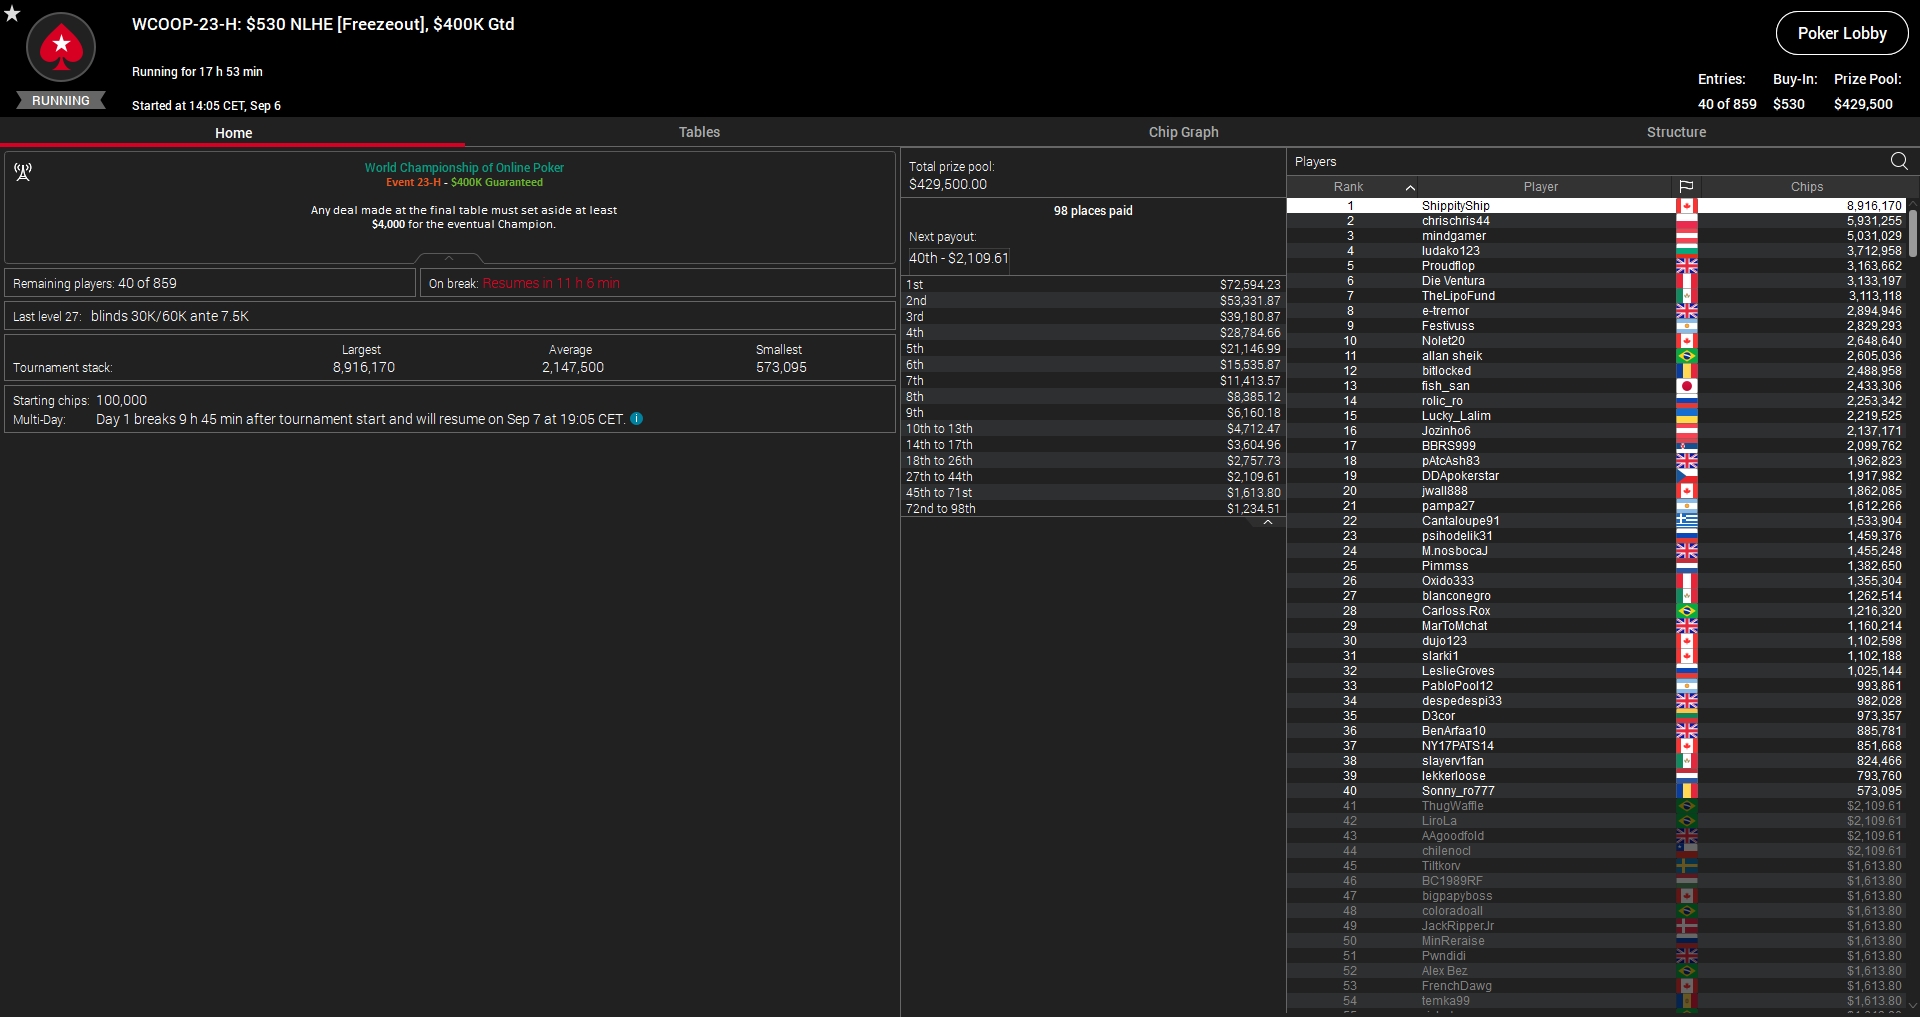Click Lucky_Lalim's country flag
This screenshot has height=1017, width=1920.
click(1687, 416)
